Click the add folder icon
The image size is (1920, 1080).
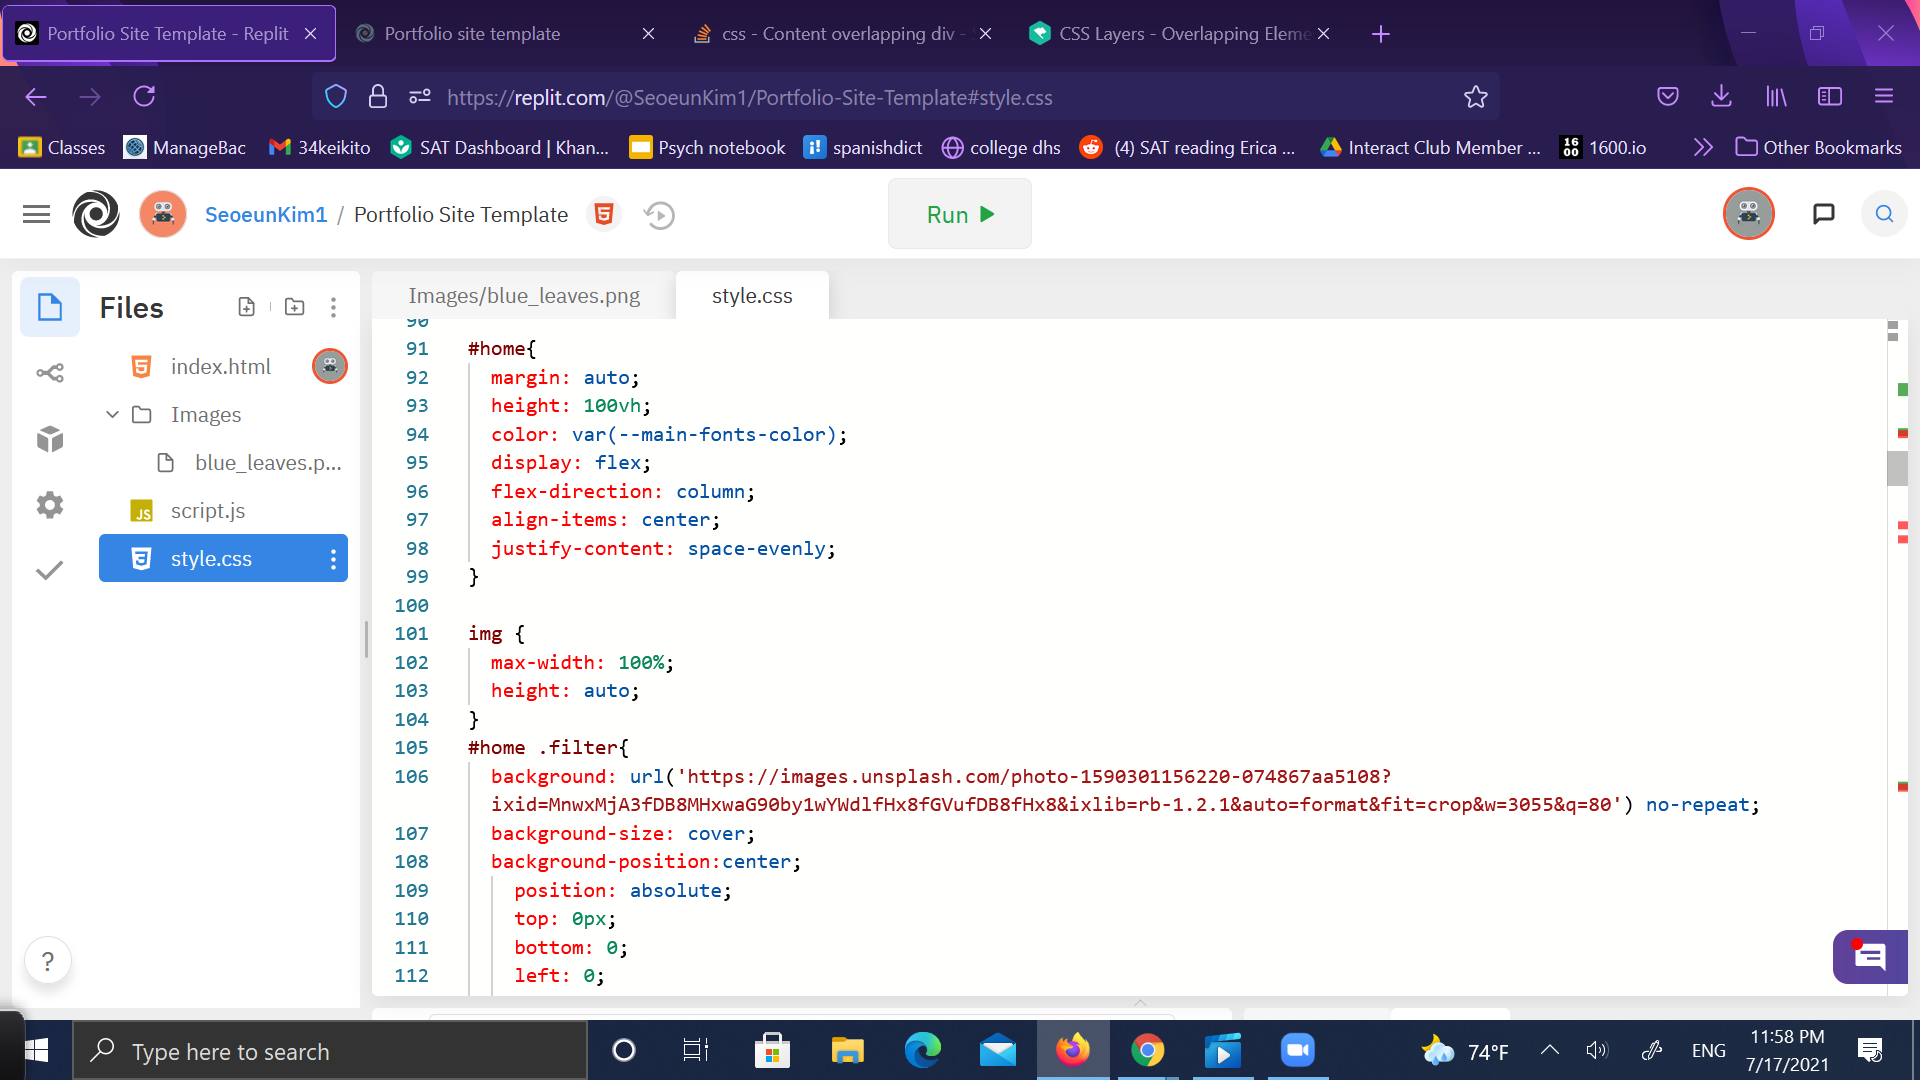294,307
